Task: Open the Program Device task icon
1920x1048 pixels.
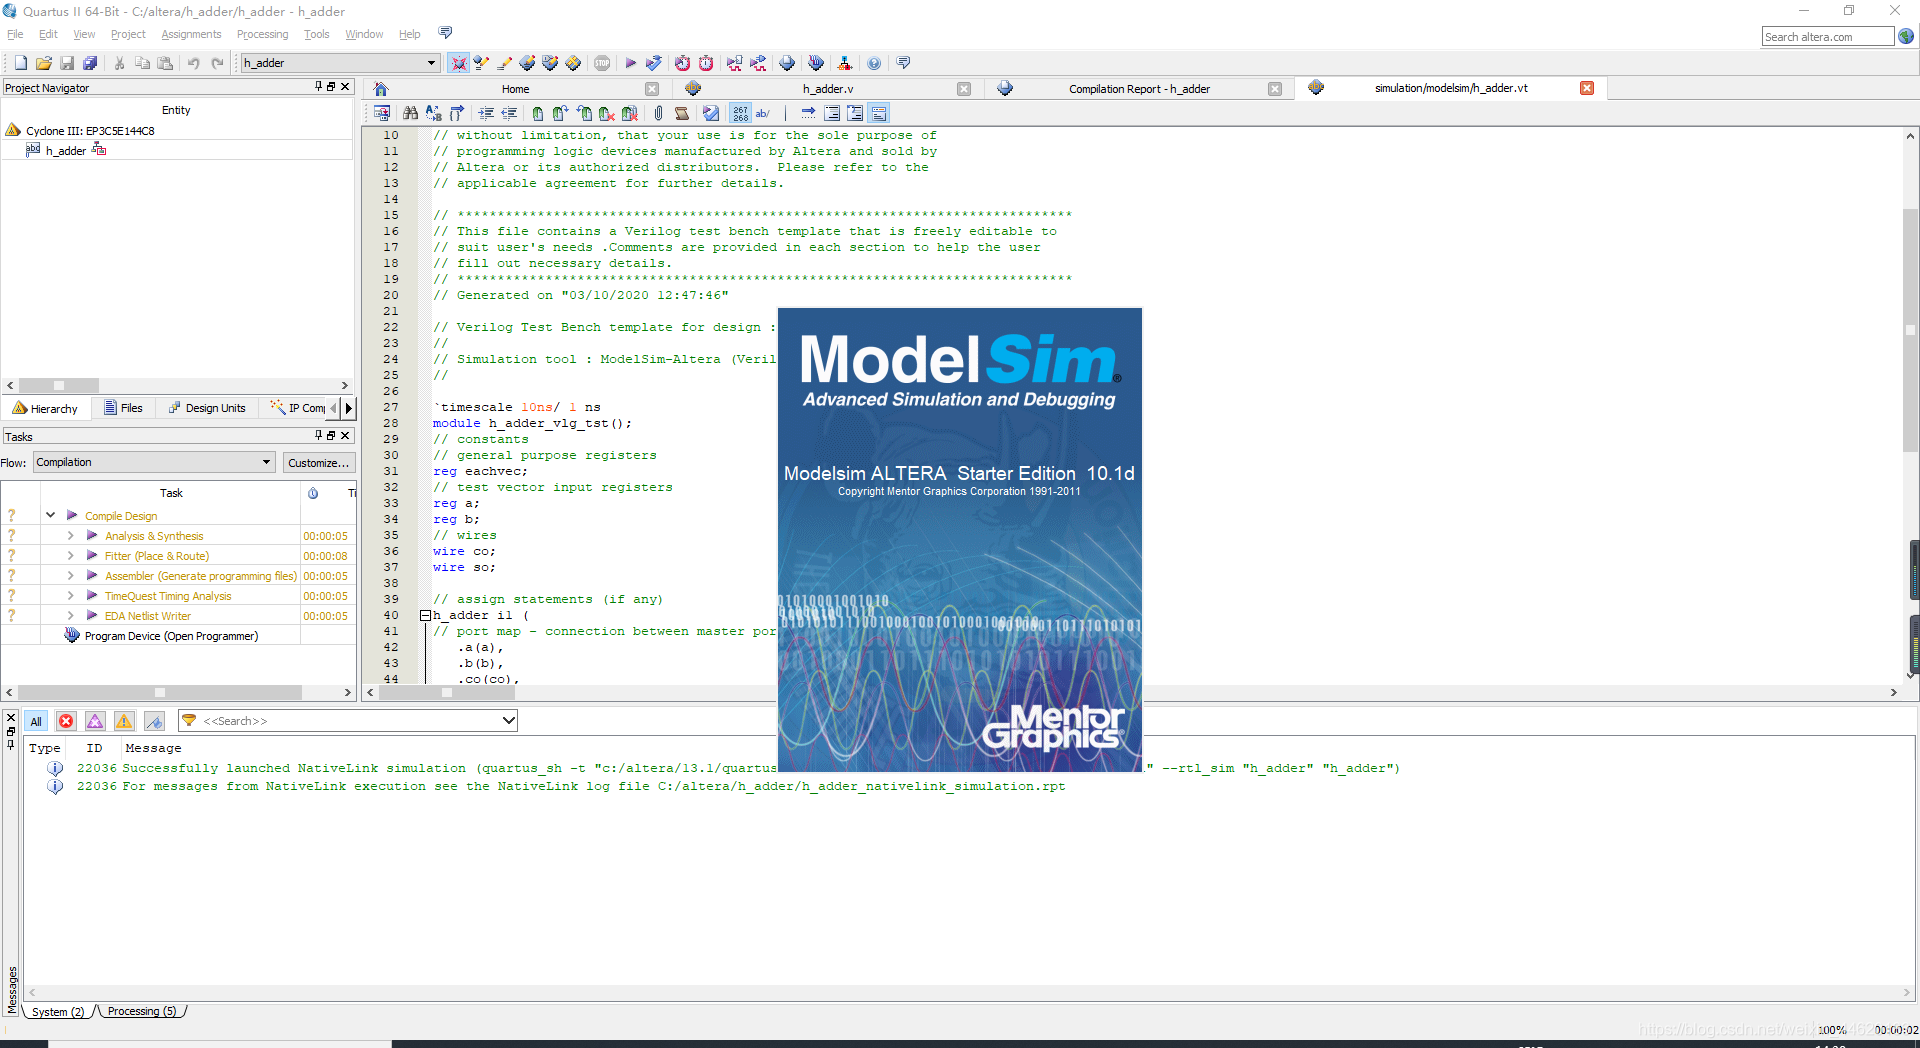Action: tap(72, 635)
